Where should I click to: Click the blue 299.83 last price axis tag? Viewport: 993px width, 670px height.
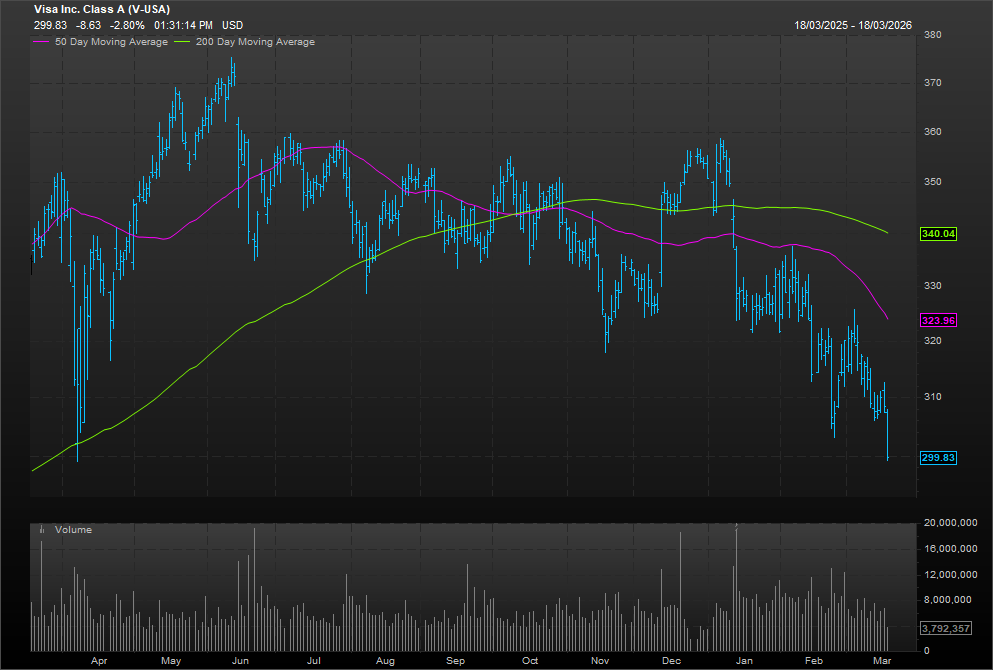(938, 458)
